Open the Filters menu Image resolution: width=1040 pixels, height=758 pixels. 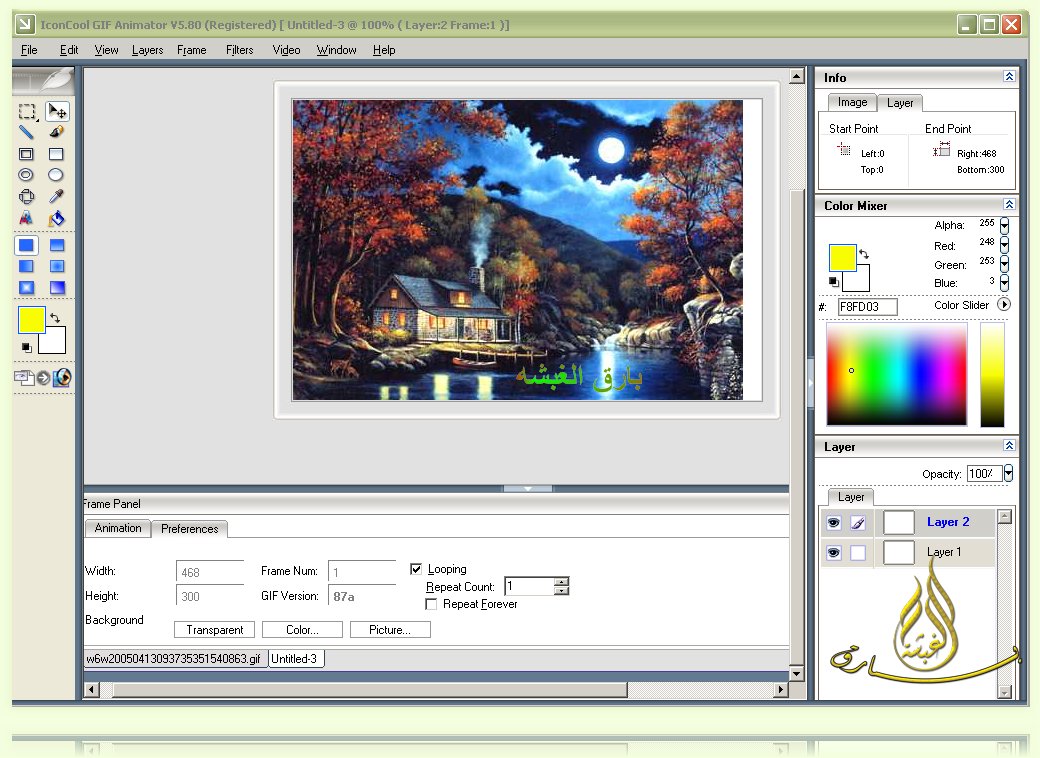tap(239, 50)
